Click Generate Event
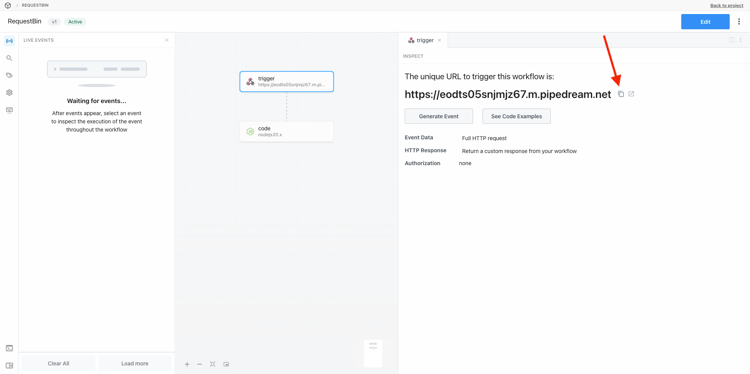This screenshot has height=374, width=750. click(439, 116)
